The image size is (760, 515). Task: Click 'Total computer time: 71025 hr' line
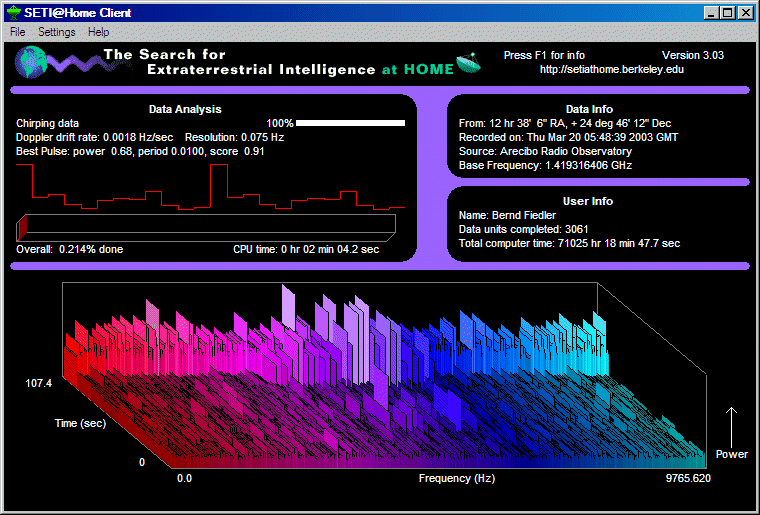(569, 243)
